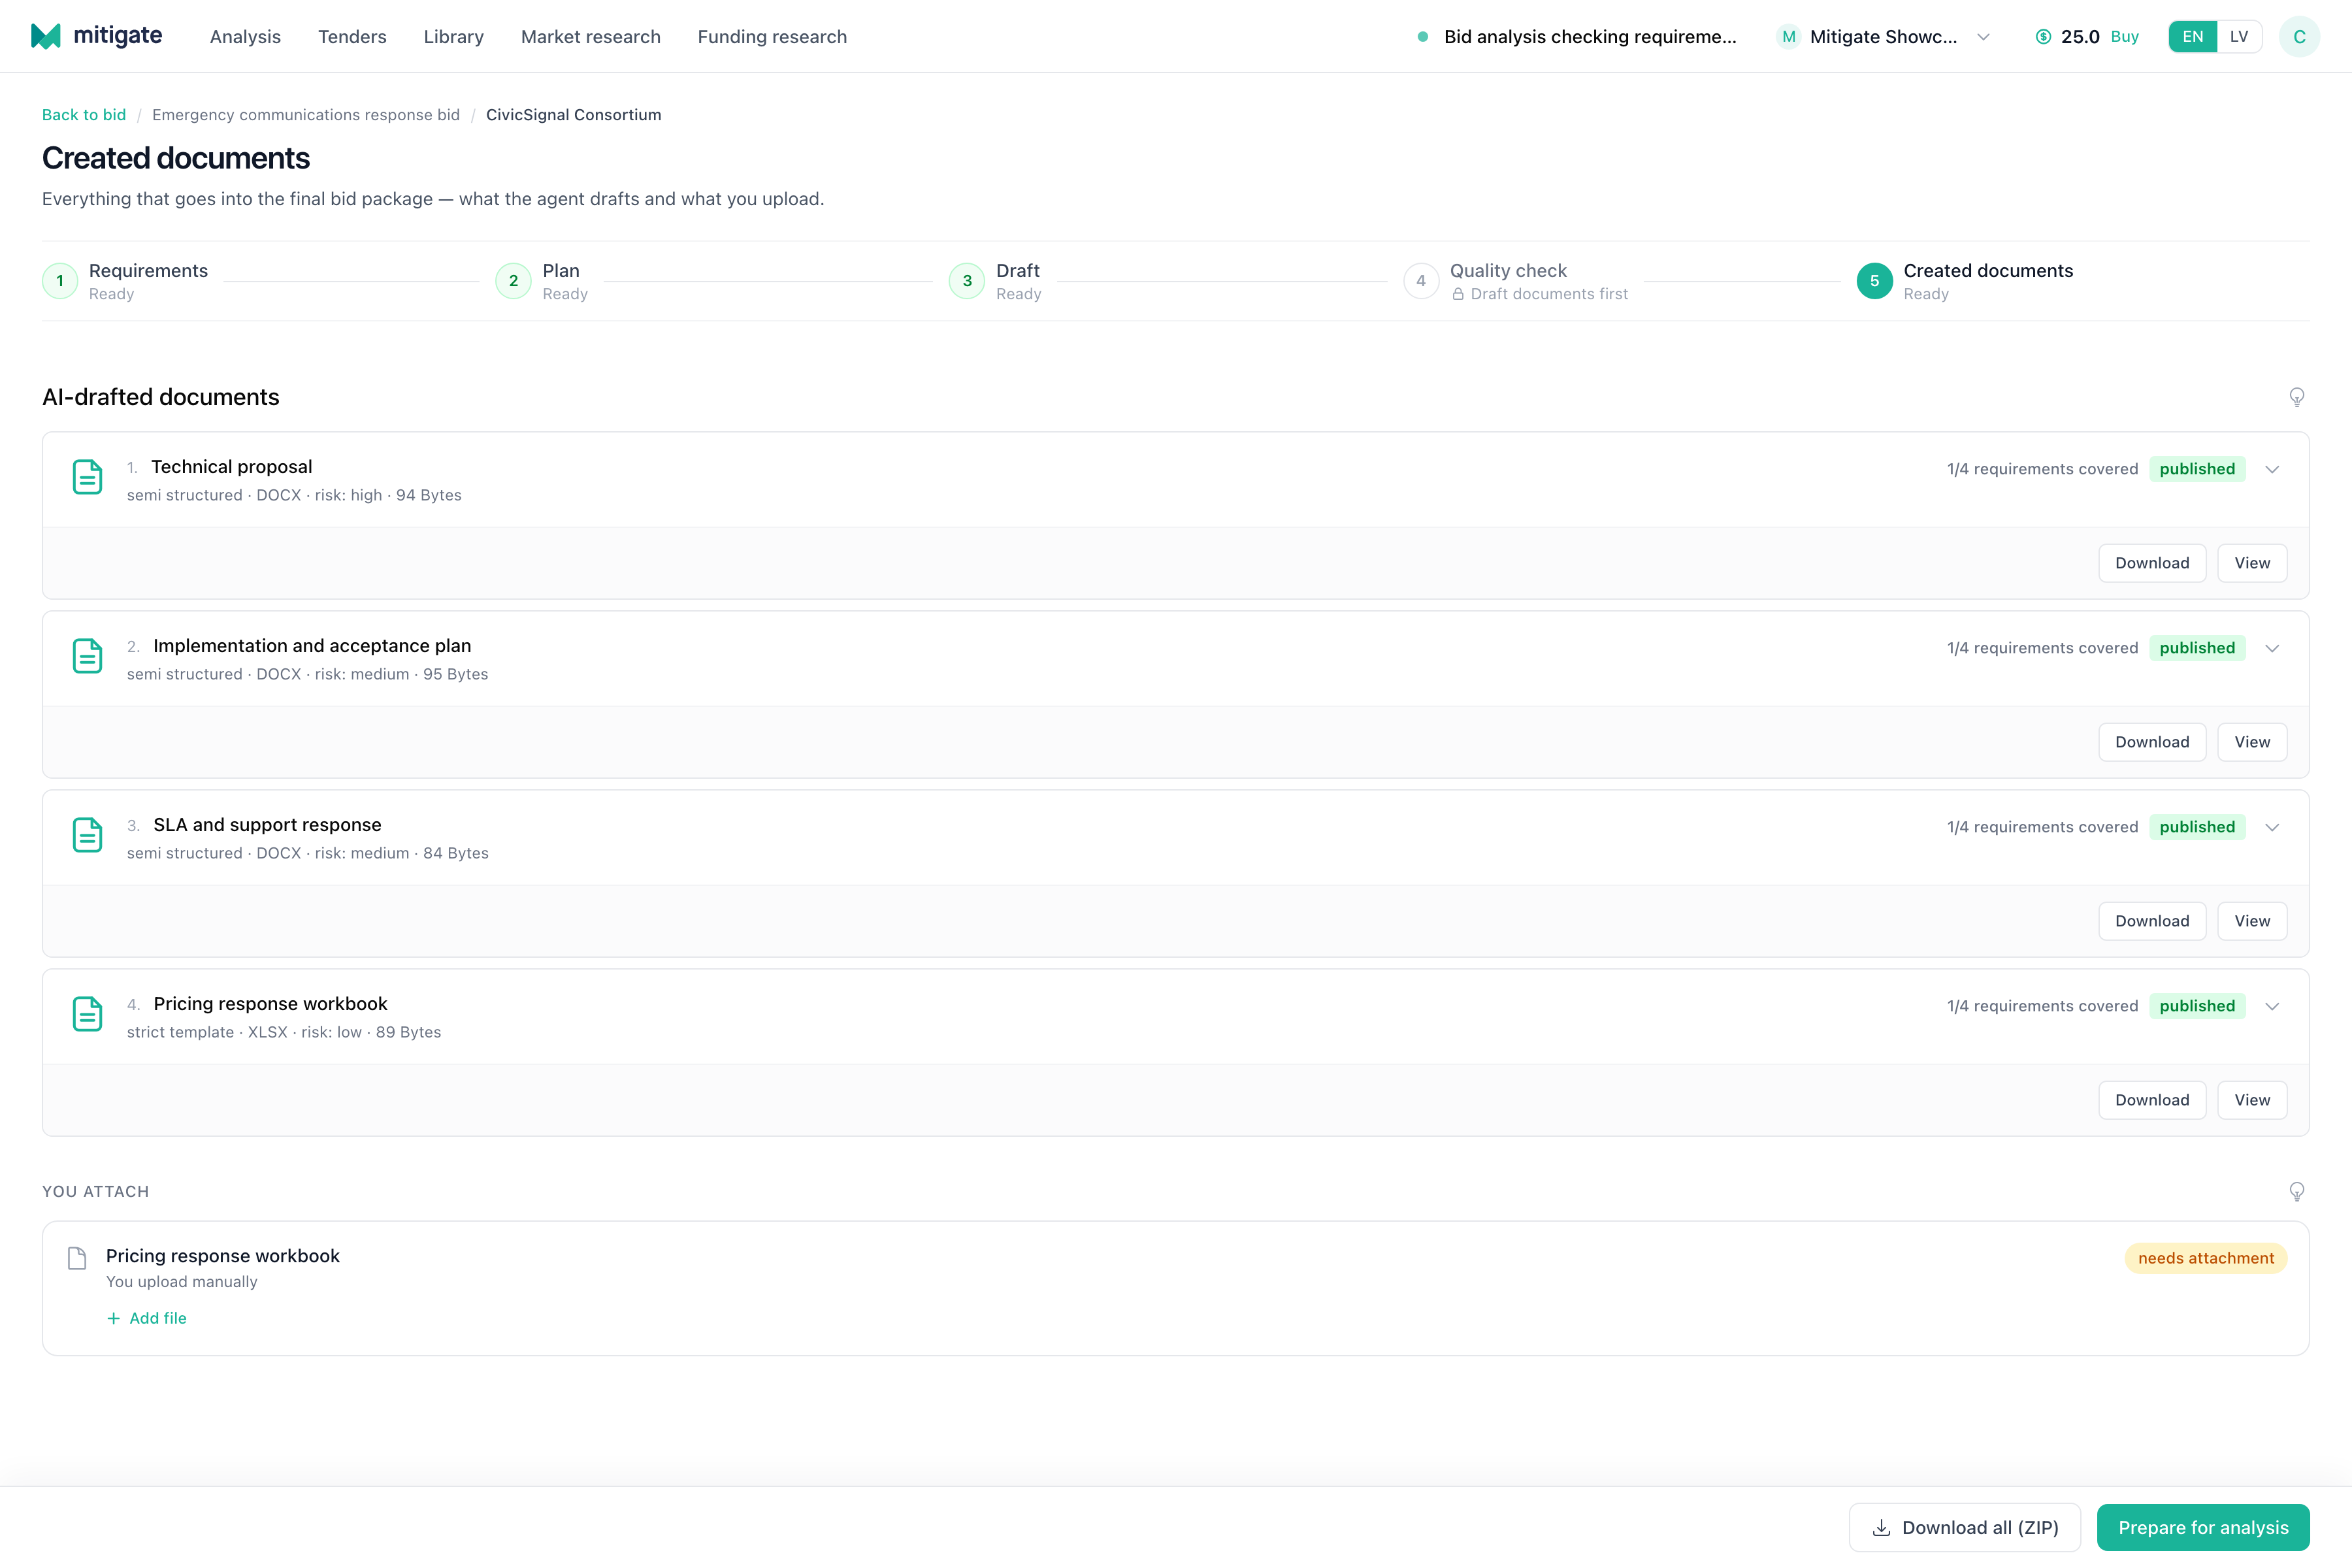Viewport: 2352px width, 1568px height.
Task: Go to step 4 Quality check
Action: pyautogui.click(x=1516, y=281)
